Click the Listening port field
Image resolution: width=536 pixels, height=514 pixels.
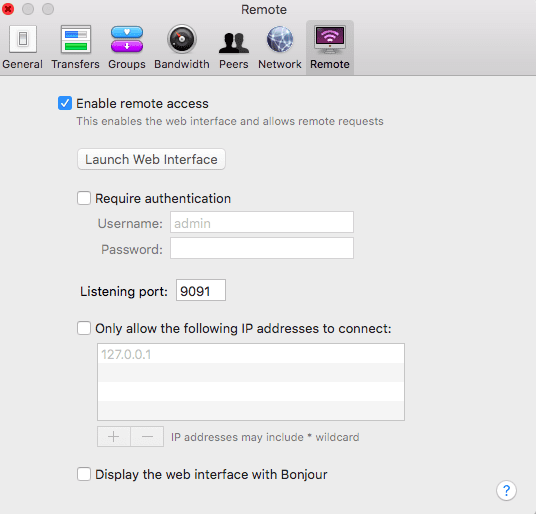pos(201,290)
